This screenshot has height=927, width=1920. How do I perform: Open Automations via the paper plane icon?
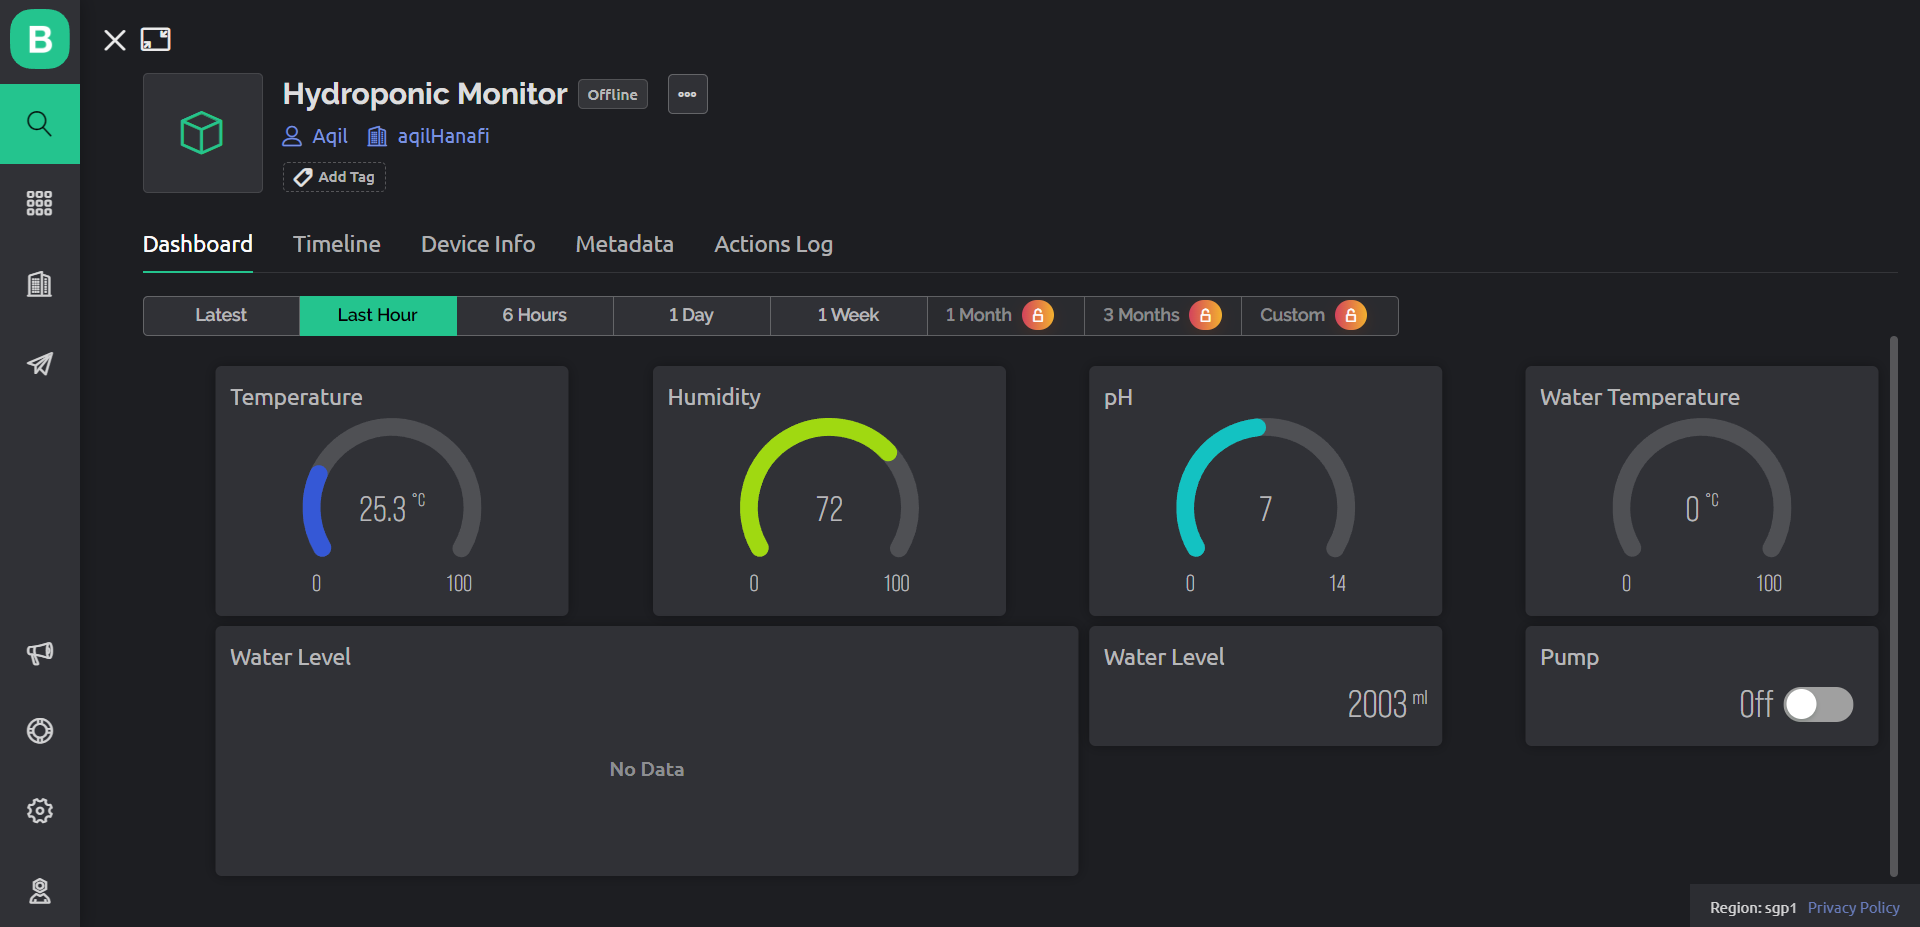pos(40,364)
